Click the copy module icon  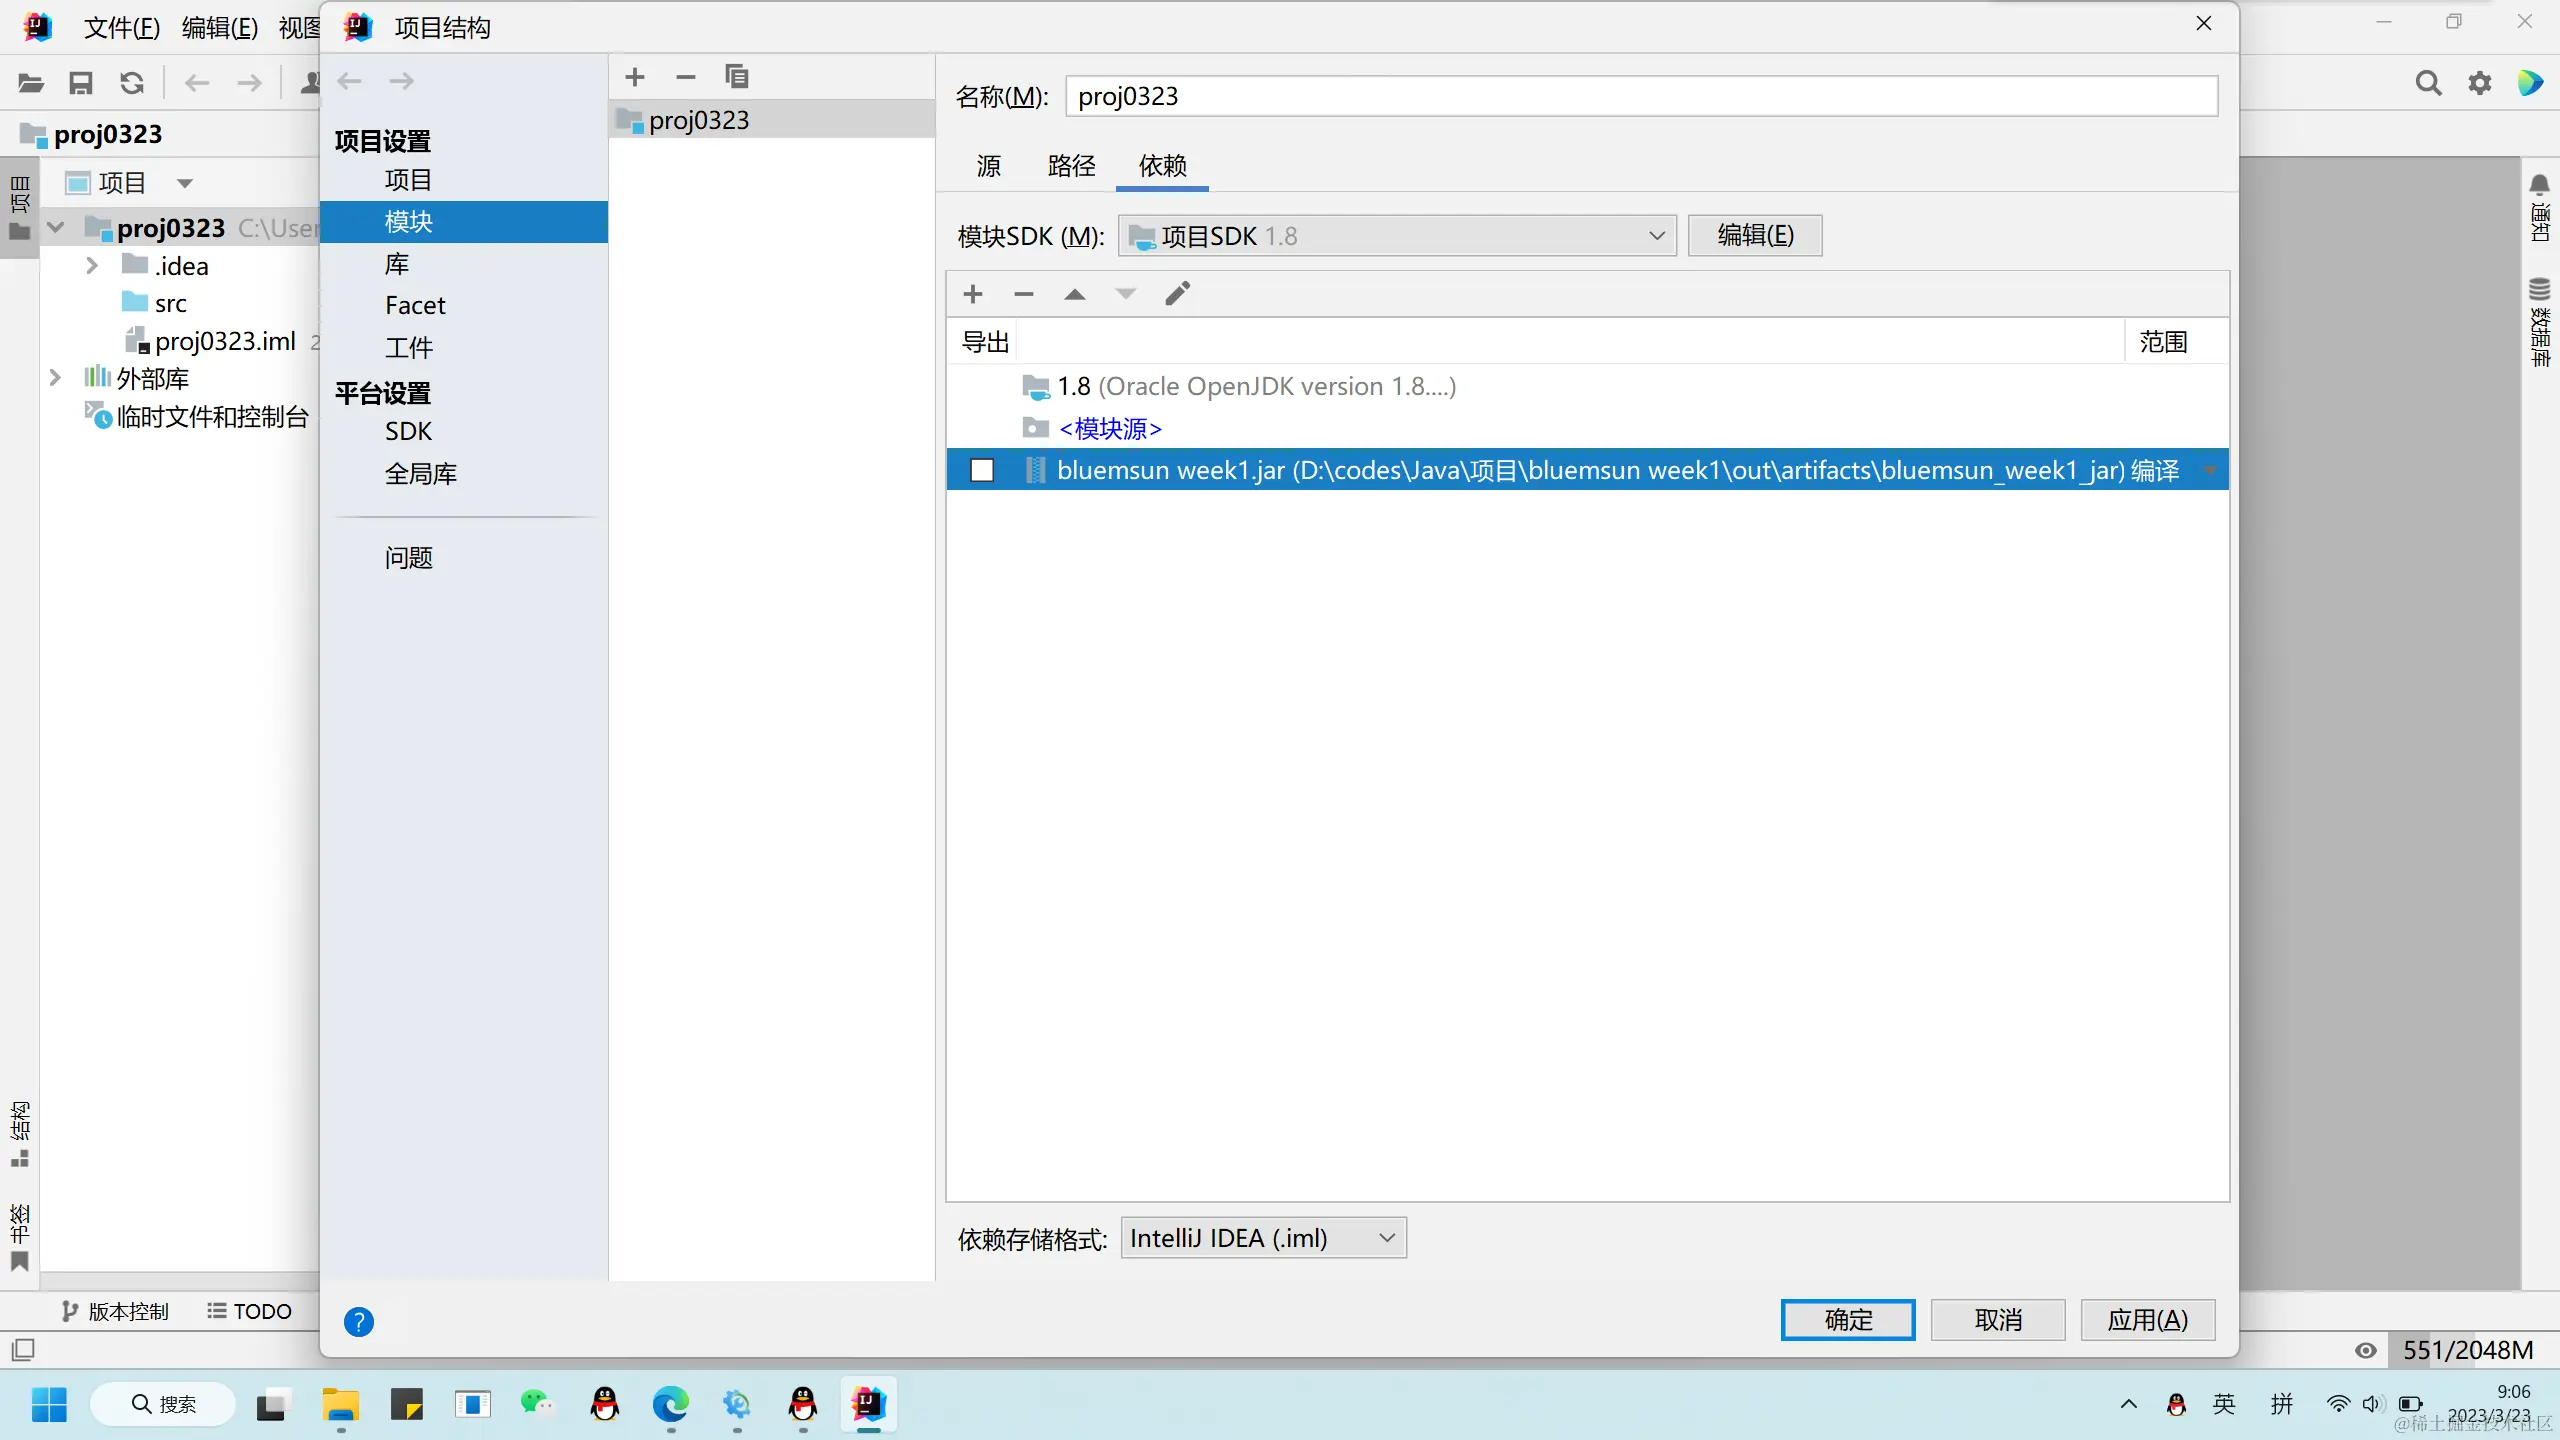tap(737, 77)
